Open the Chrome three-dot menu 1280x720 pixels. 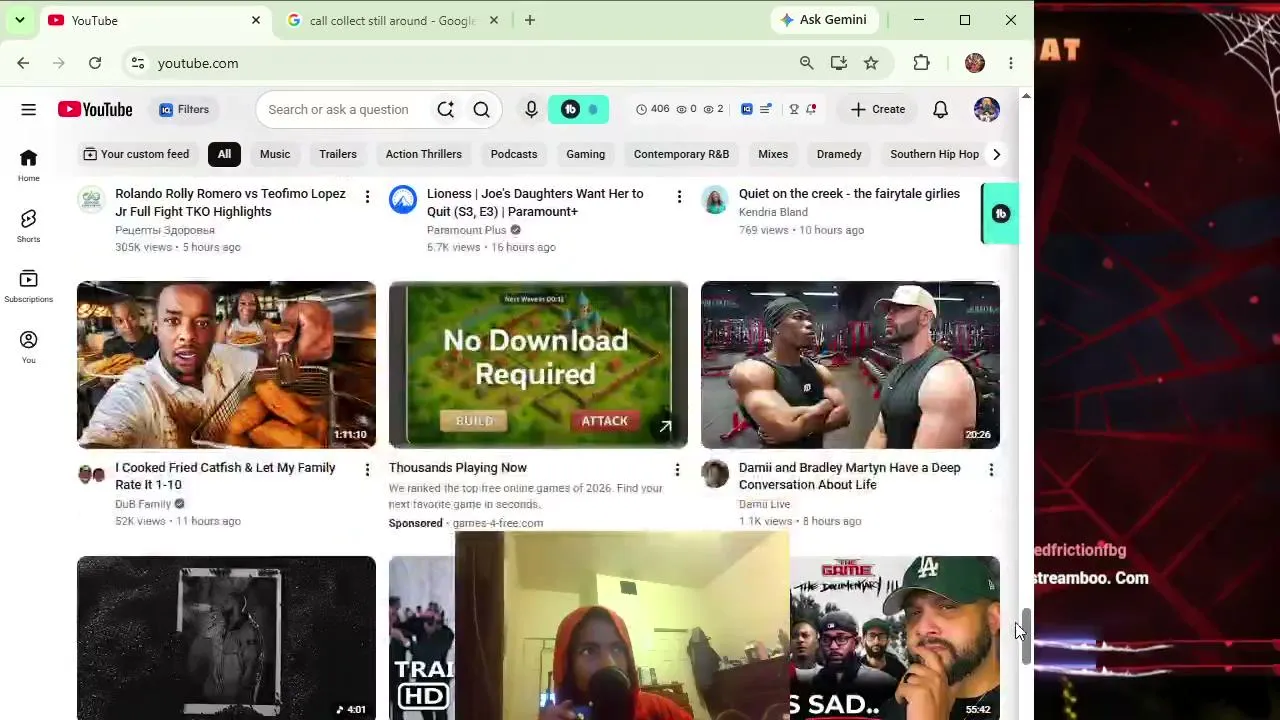(x=1011, y=63)
